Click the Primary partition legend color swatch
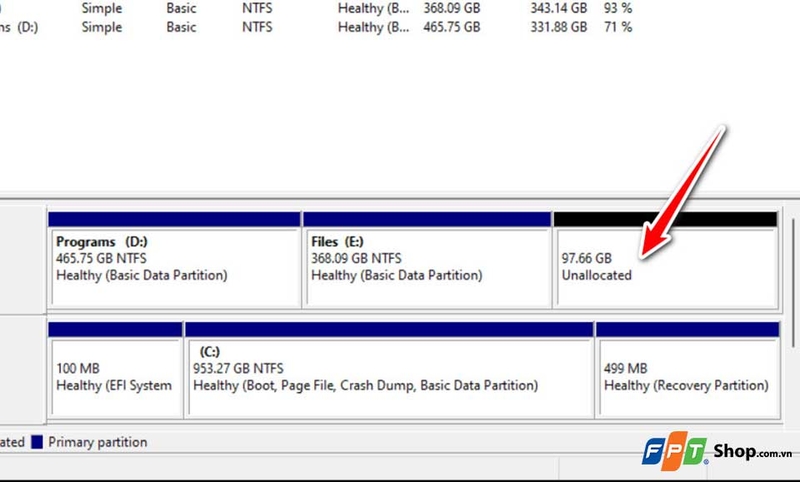800x482 pixels. point(37,442)
